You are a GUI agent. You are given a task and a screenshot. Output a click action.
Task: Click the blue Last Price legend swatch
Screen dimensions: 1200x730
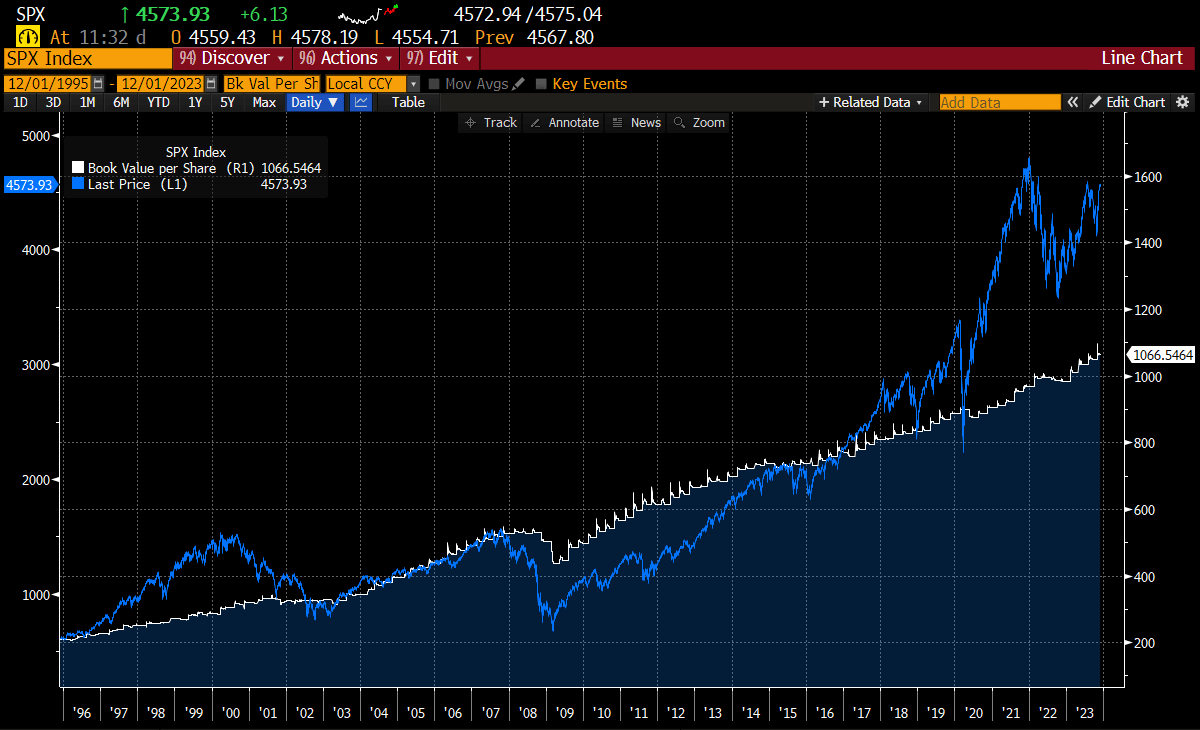tap(78, 184)
